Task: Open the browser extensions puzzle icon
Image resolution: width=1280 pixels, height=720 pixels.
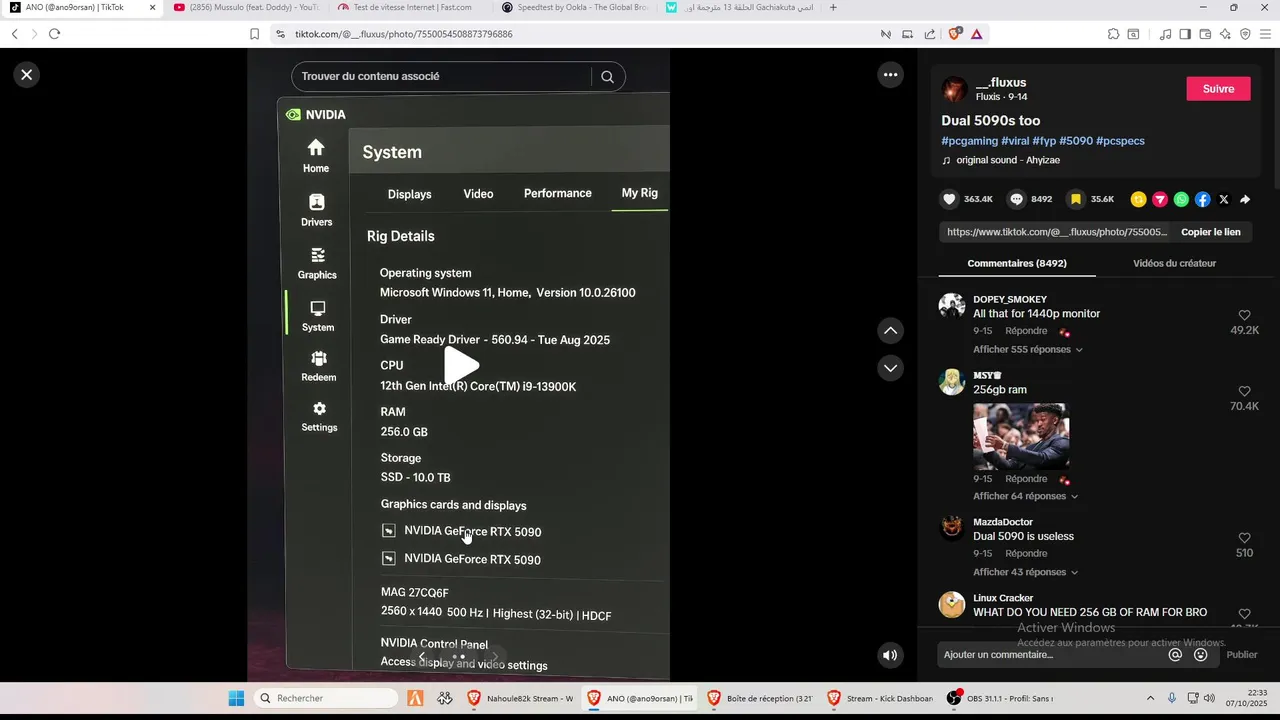Action: click(x=1113, y=34)
